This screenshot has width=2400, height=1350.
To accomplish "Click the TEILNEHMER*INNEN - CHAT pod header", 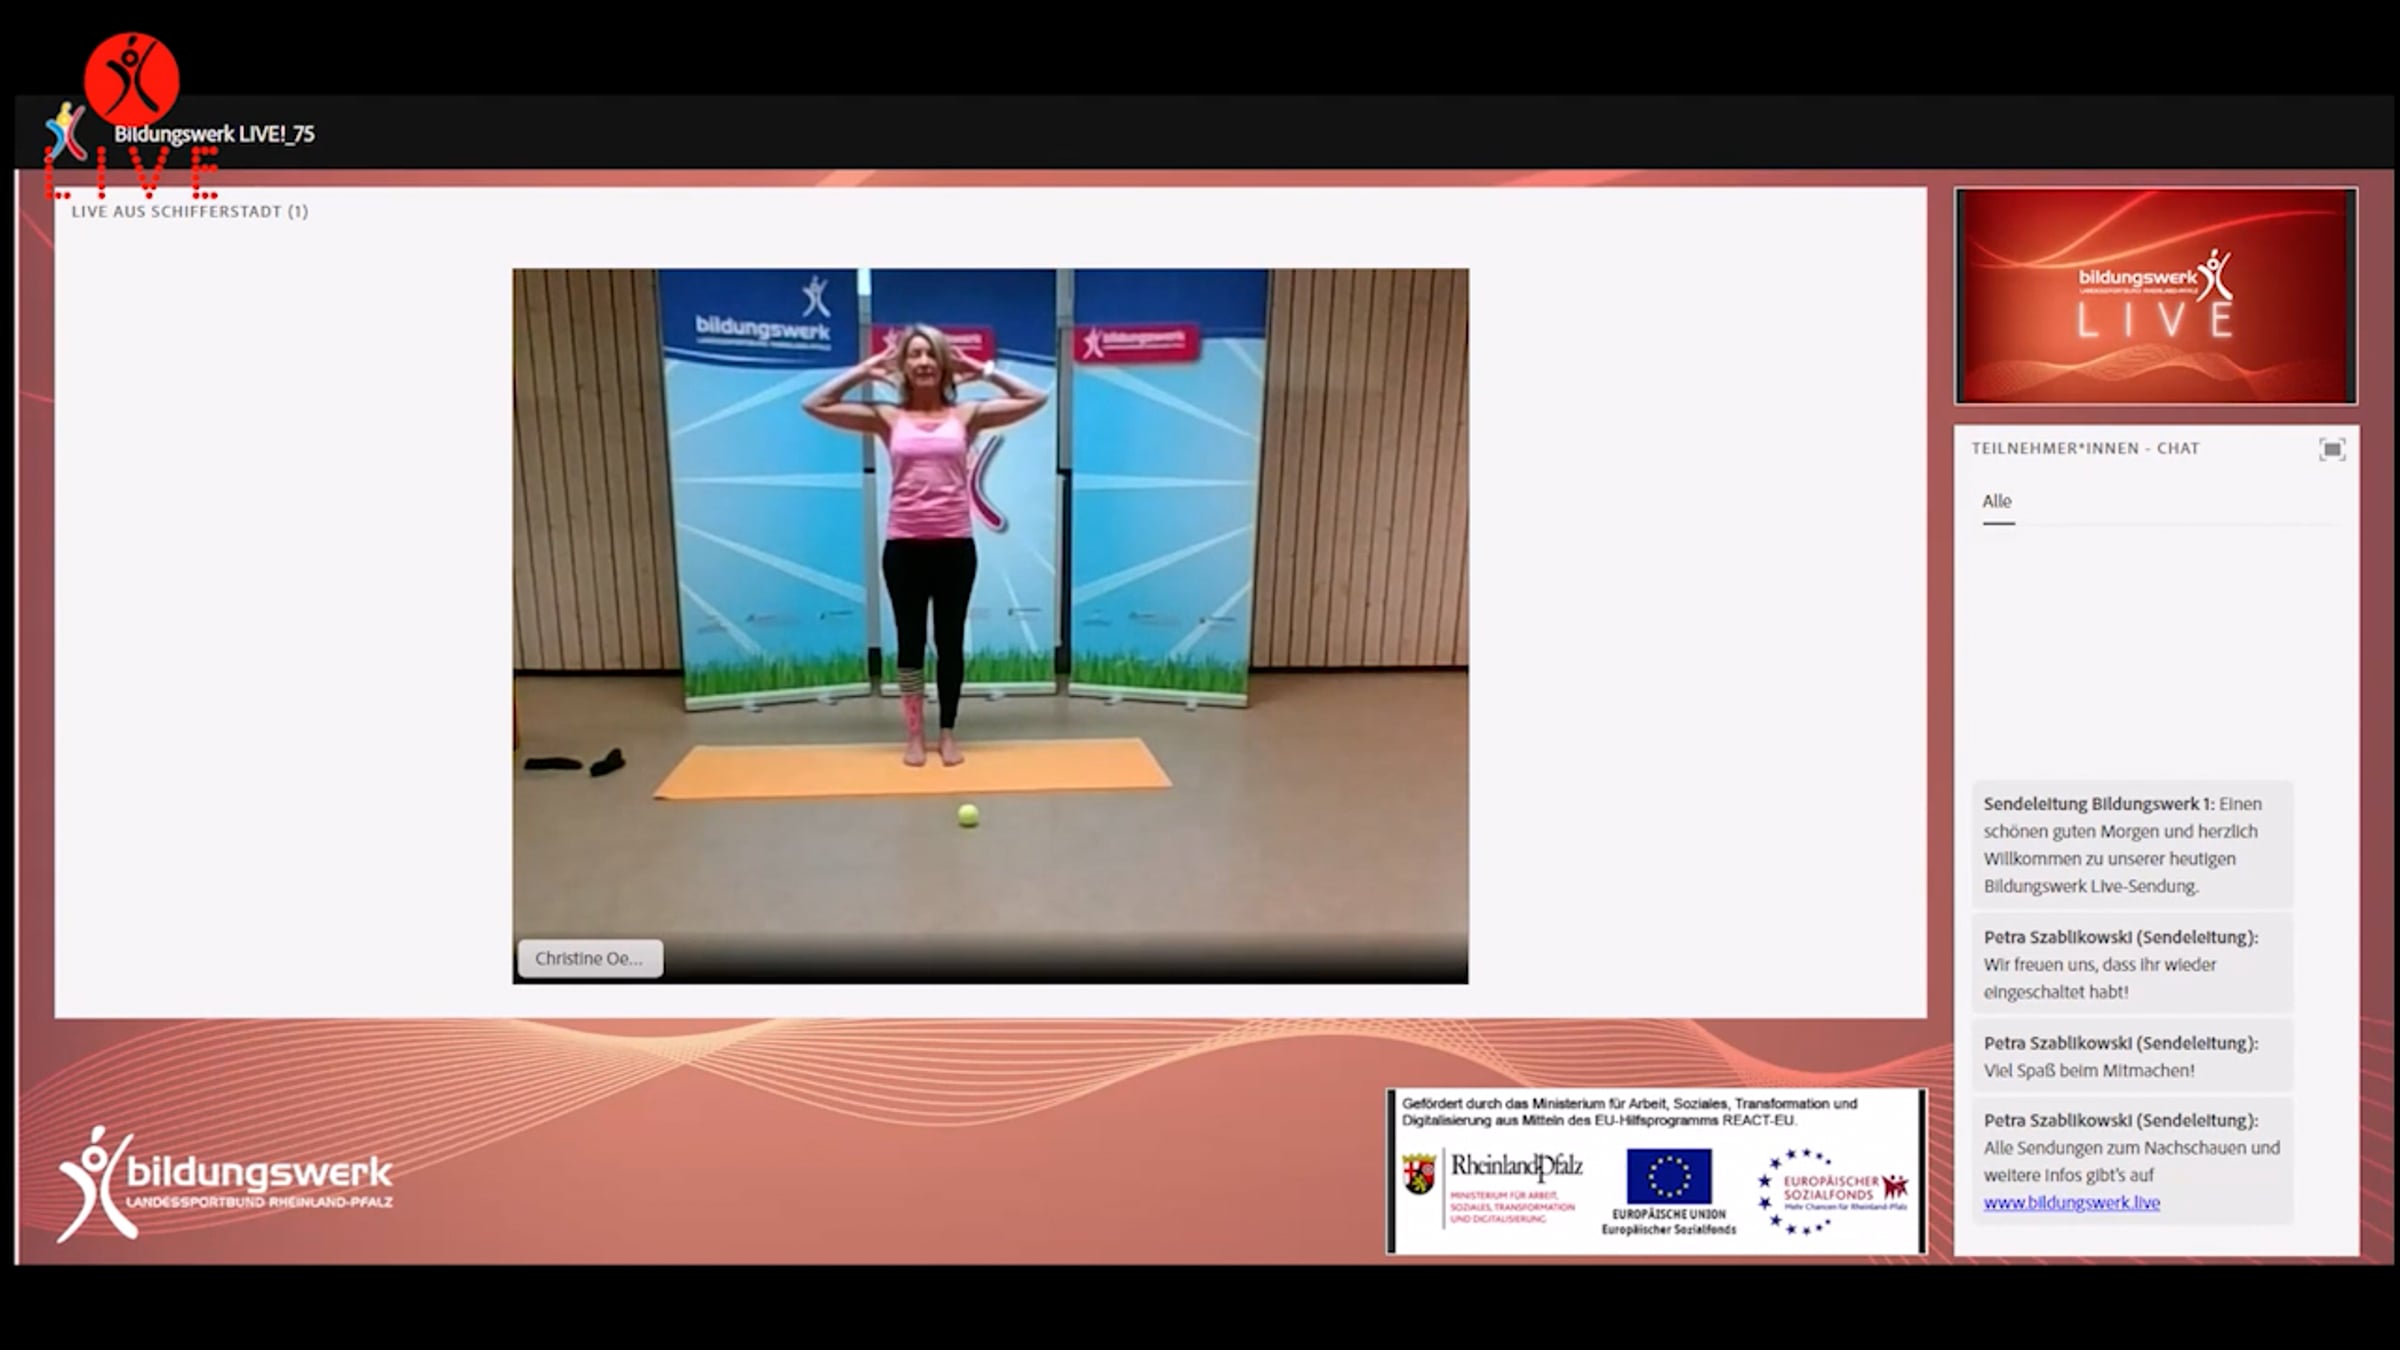I will click(x=2085, y=449).
